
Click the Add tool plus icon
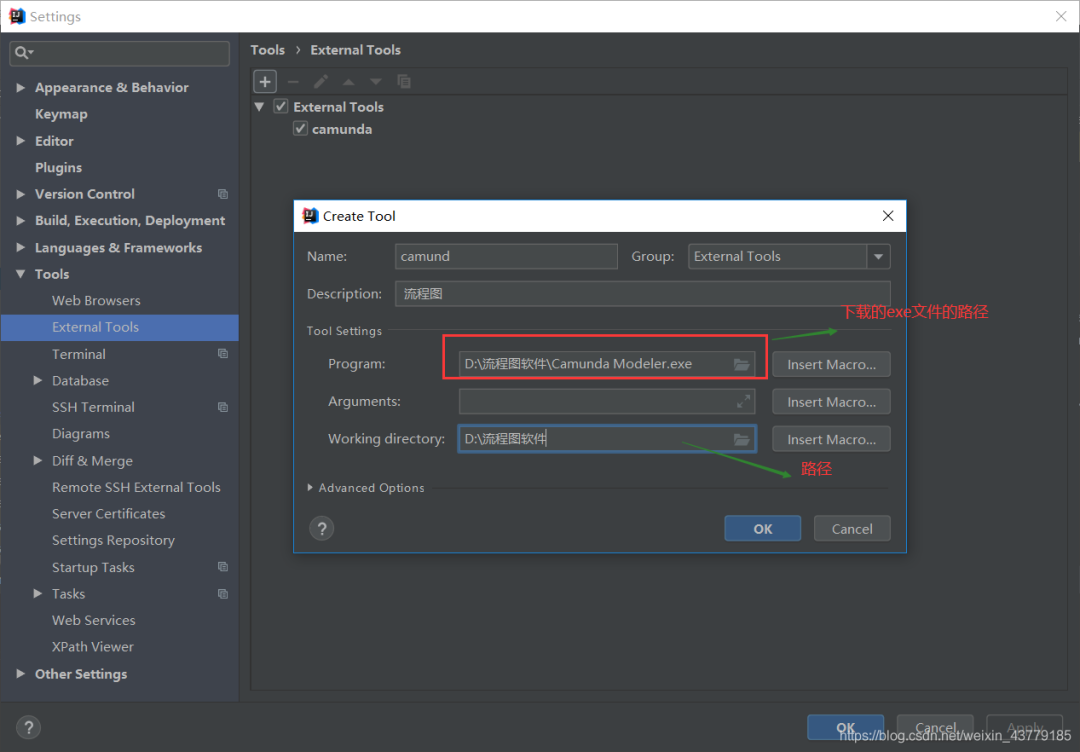click(x=264, y=81)
